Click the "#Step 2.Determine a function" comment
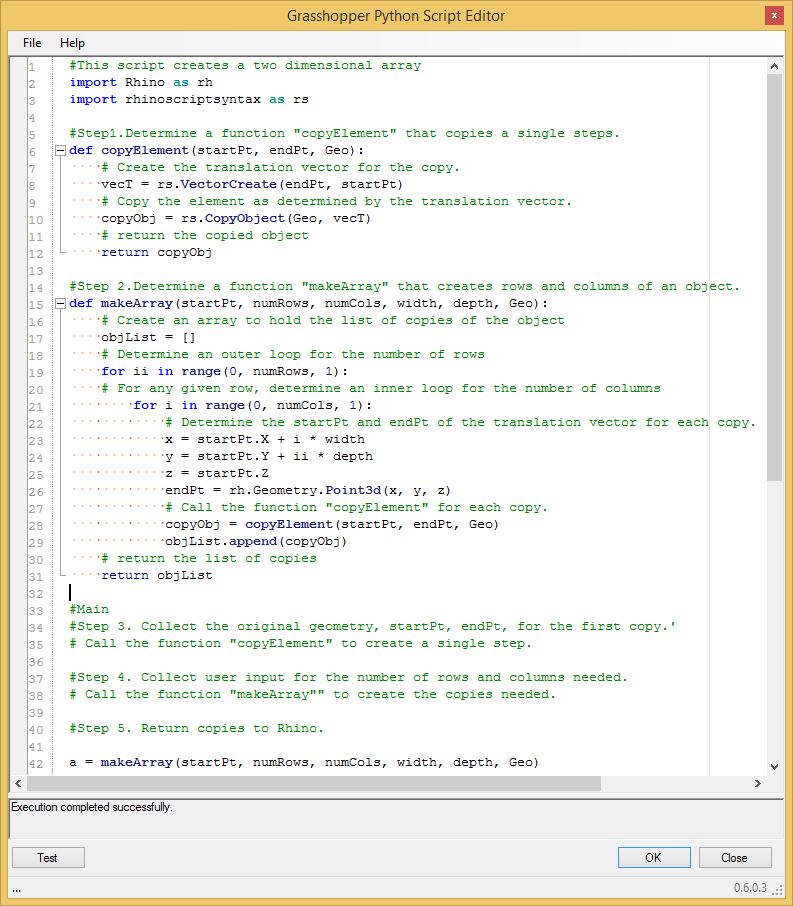 pos(405,287)
